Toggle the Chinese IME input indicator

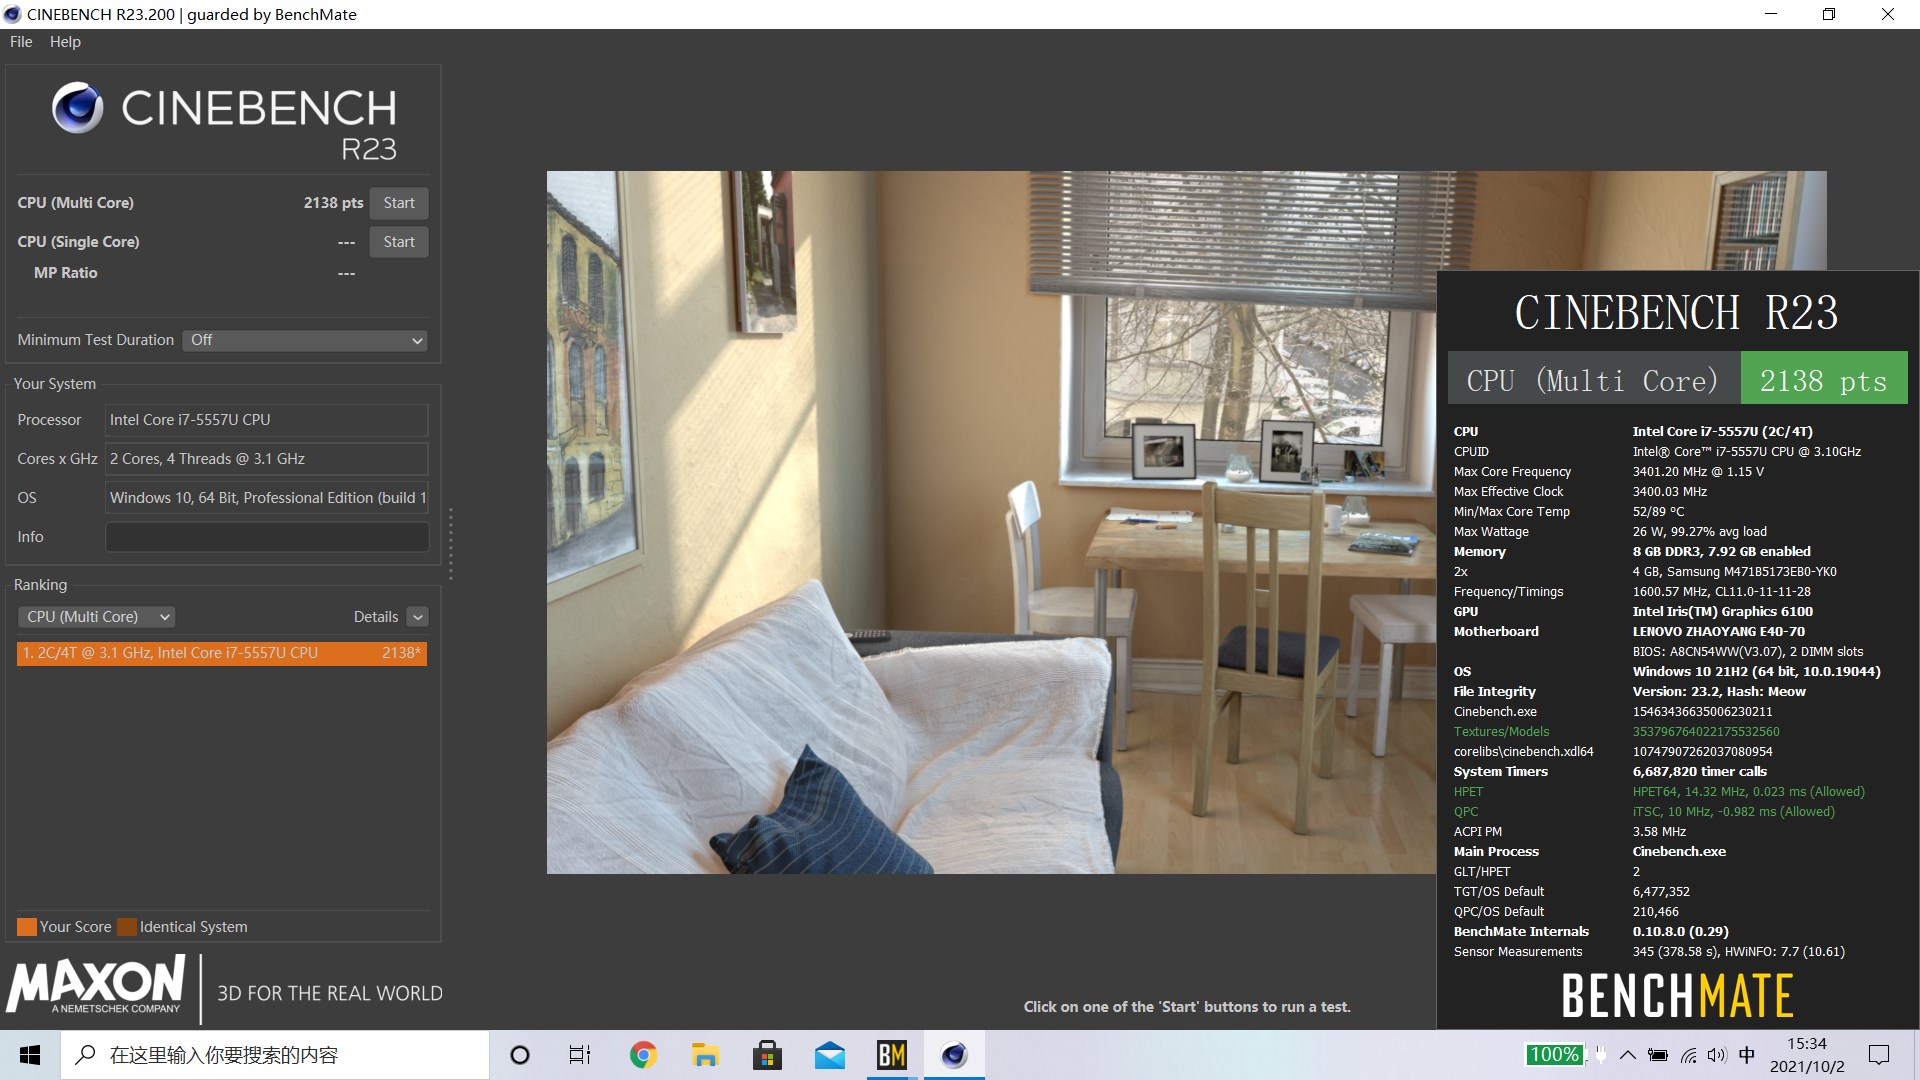(x=1747, y=1055)
